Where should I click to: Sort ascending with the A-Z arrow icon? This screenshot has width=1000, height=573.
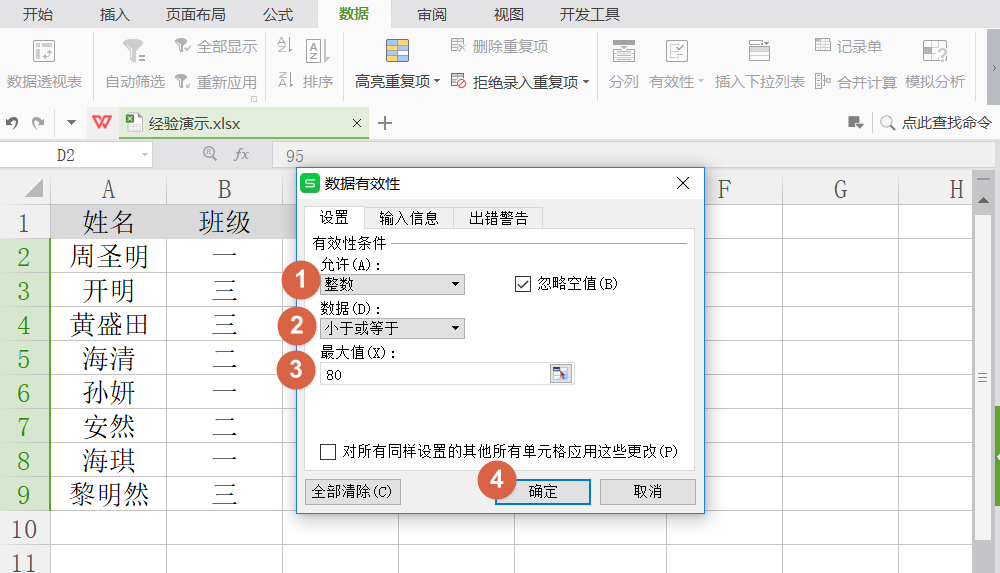[284, 45]
